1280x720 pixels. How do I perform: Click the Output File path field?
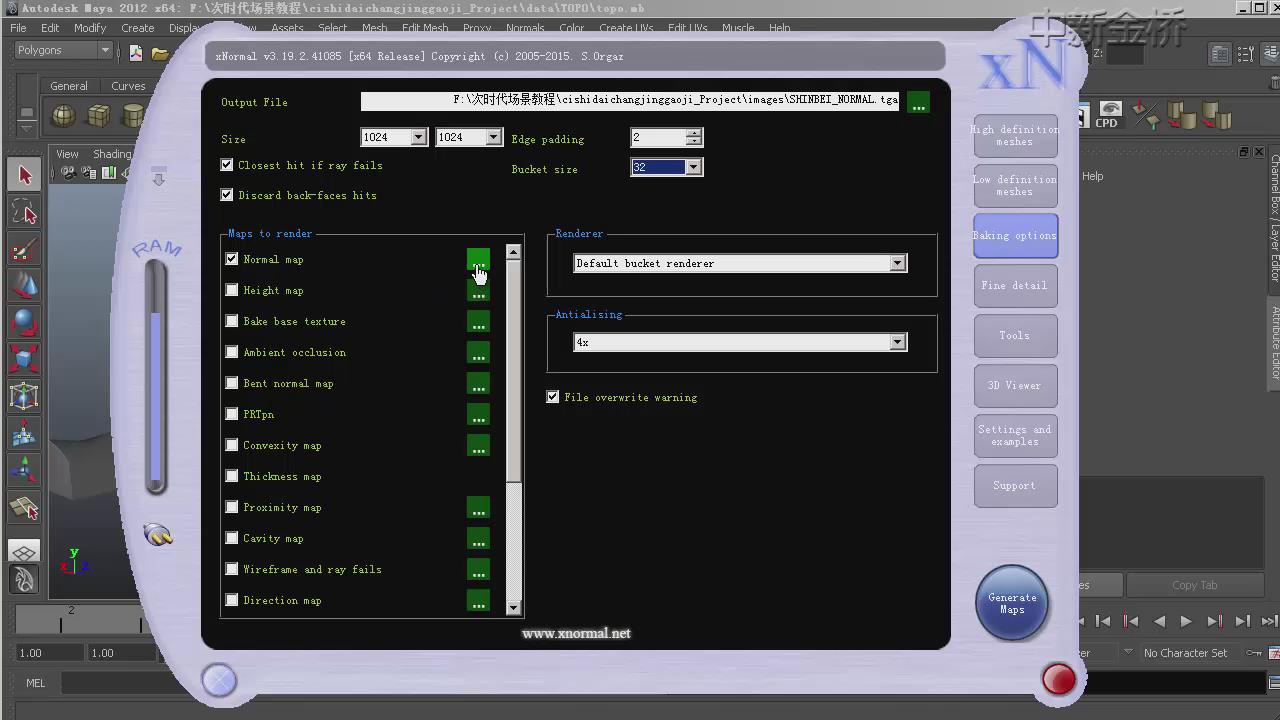click(630, 100)
